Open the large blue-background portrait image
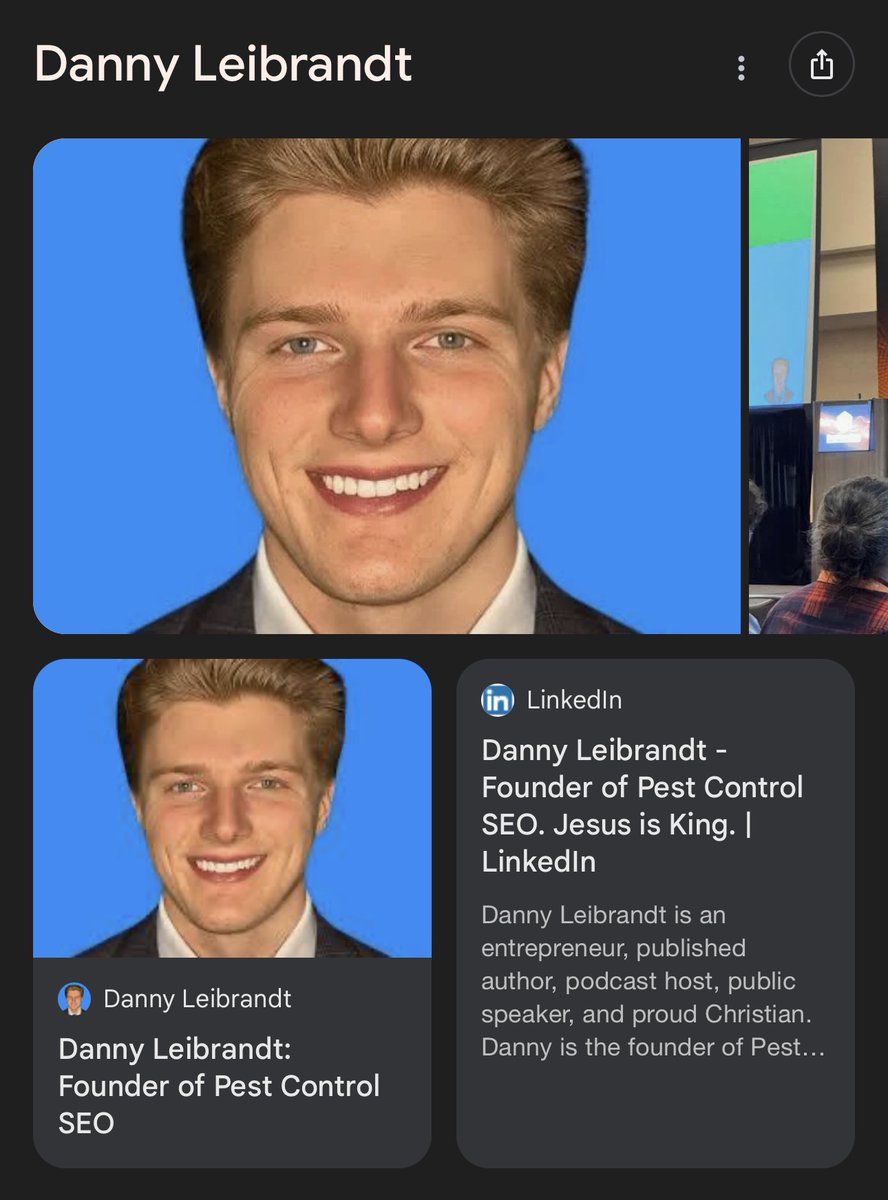Image resolution: width=888 pixels, height=1200 pixels. 387,386
